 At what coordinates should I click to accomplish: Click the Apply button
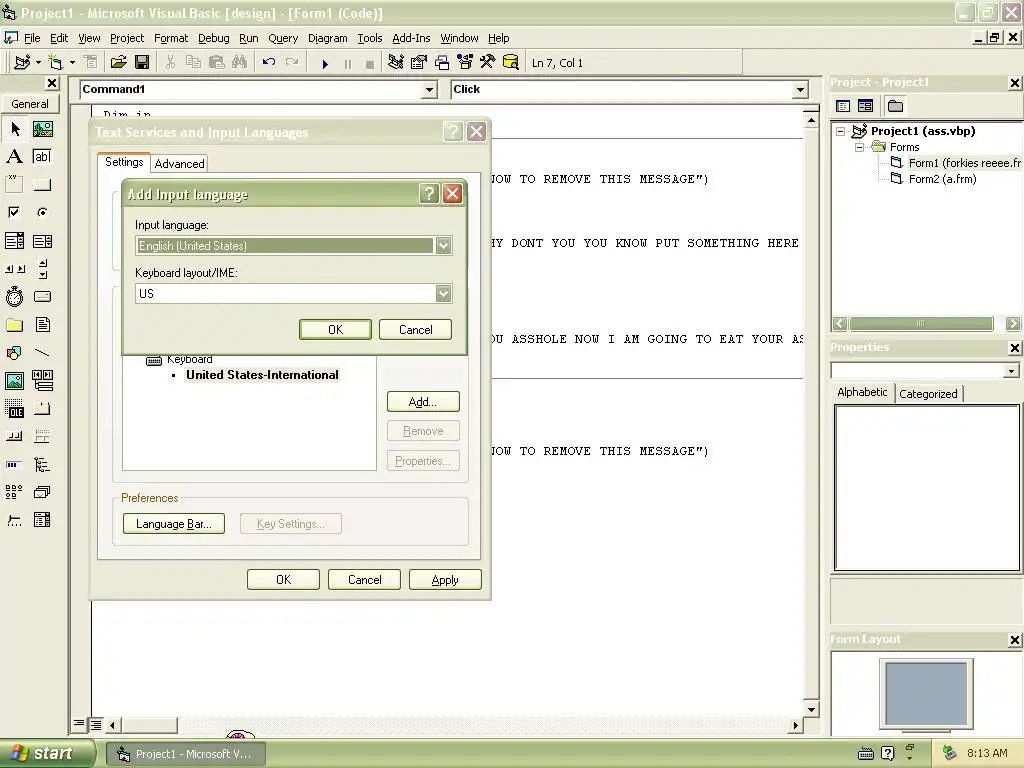coord(445,580)
